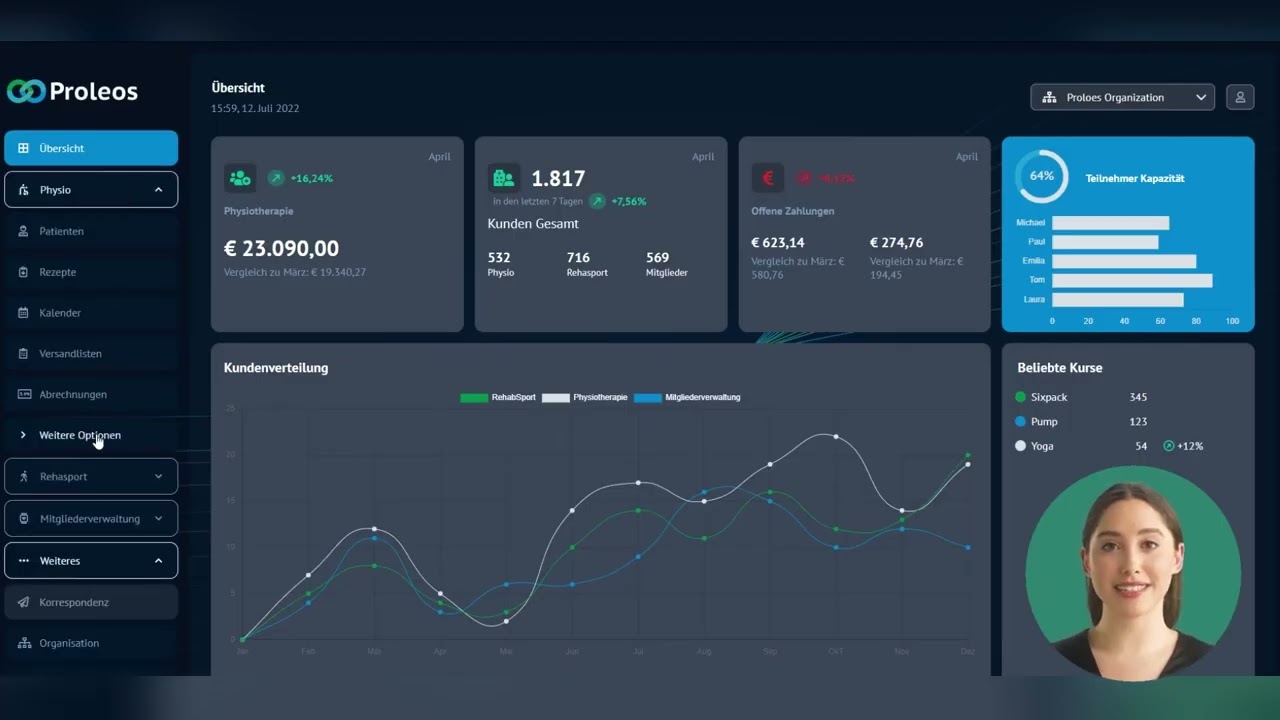Image resolution: width=1280 pixels, height=720 pixels.
Task: Click the Versandlisten list icon
Action: point(24,354)
